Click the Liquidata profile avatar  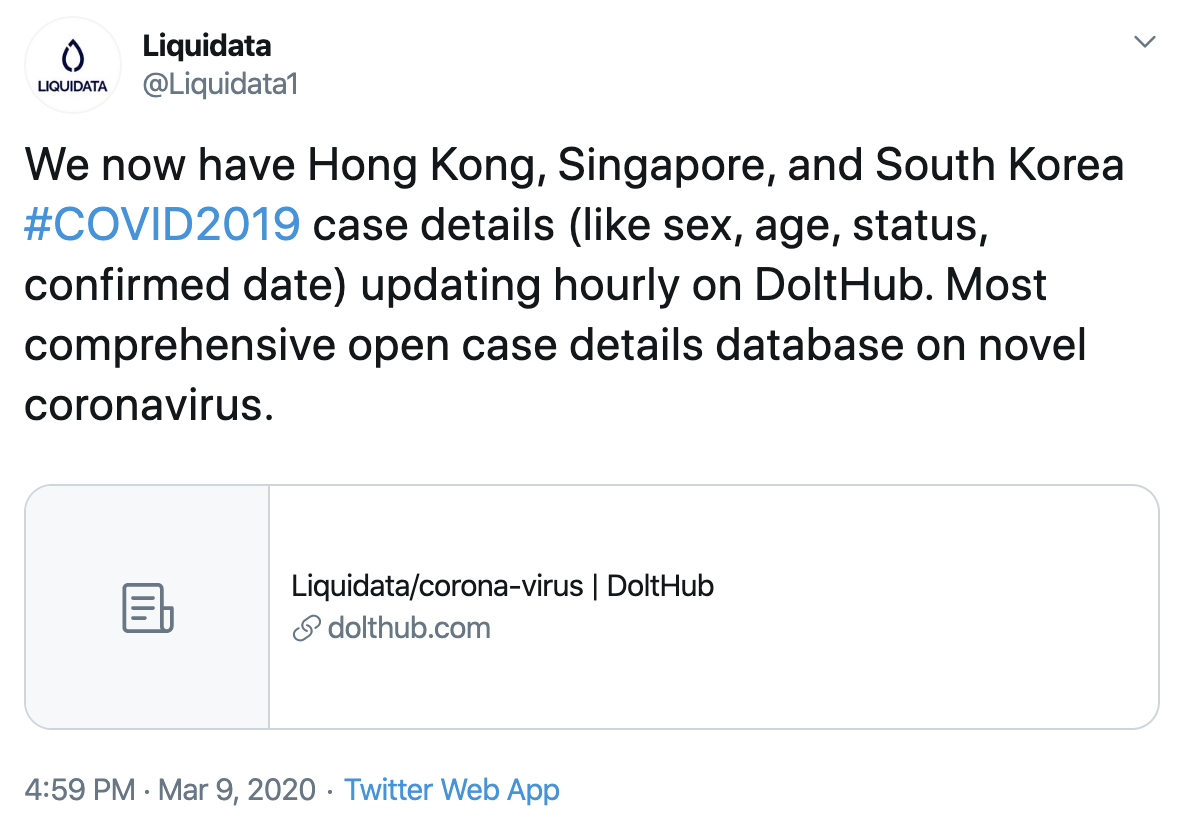click(x=72, y=65)
